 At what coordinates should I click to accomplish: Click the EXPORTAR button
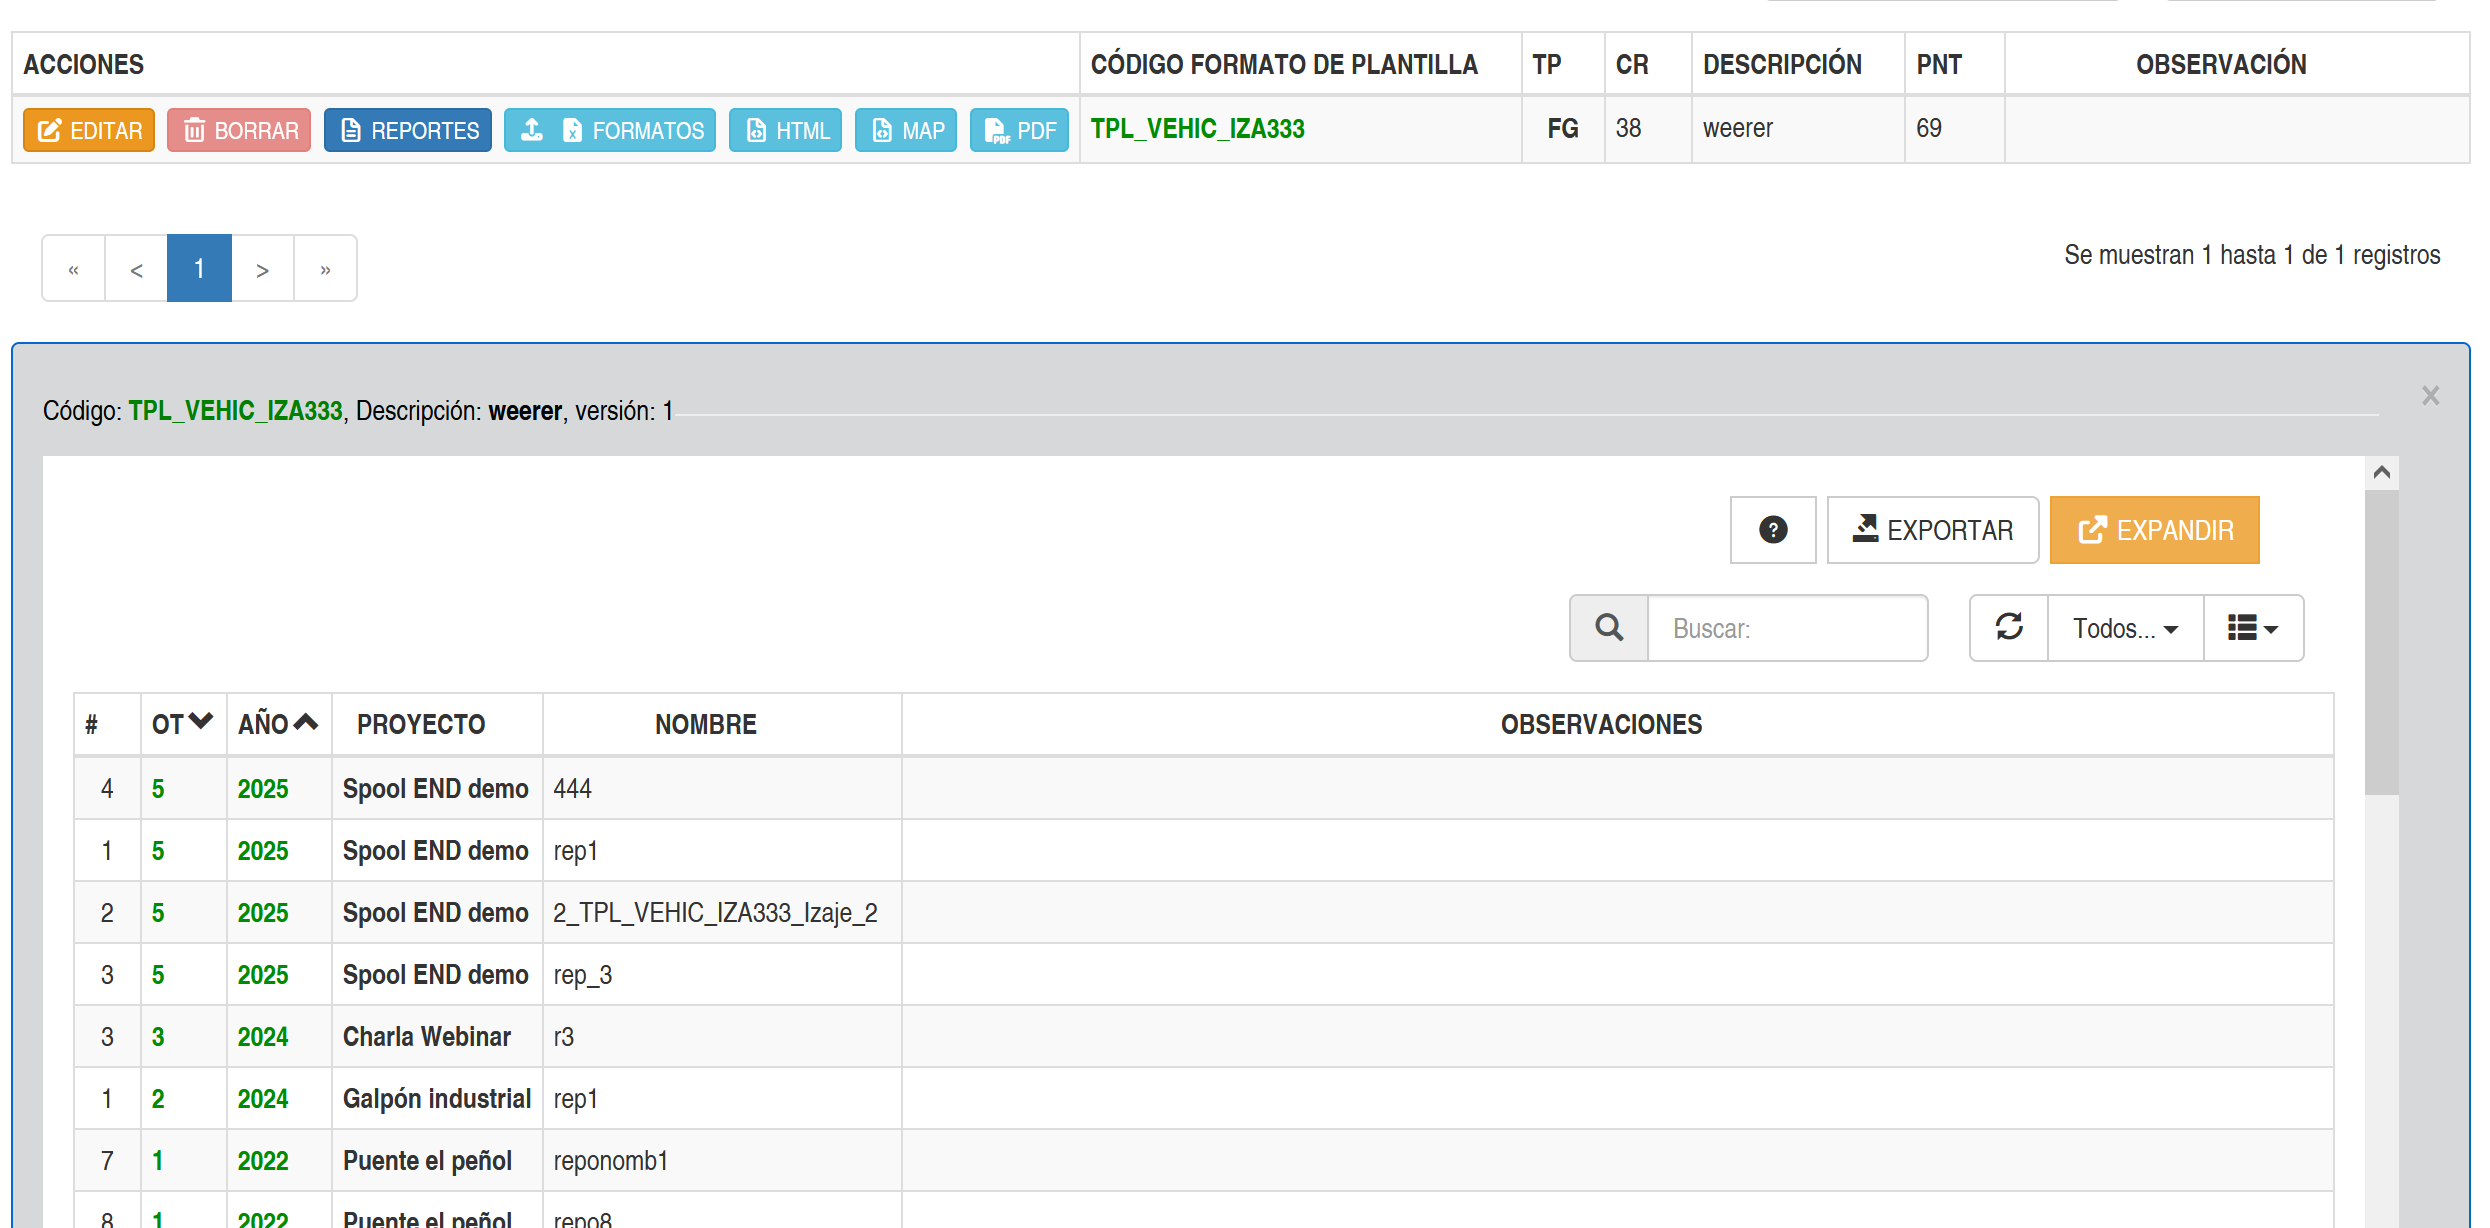coord(1932,530)
